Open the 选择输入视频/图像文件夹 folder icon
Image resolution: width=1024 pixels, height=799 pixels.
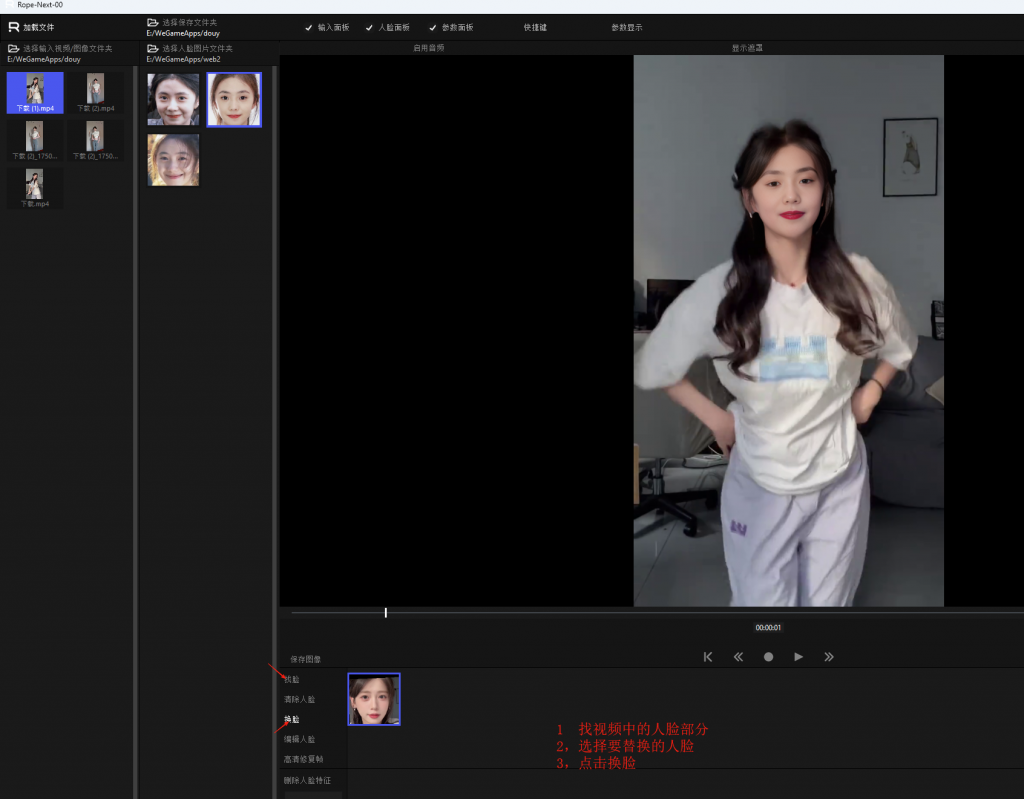(13, 48)
